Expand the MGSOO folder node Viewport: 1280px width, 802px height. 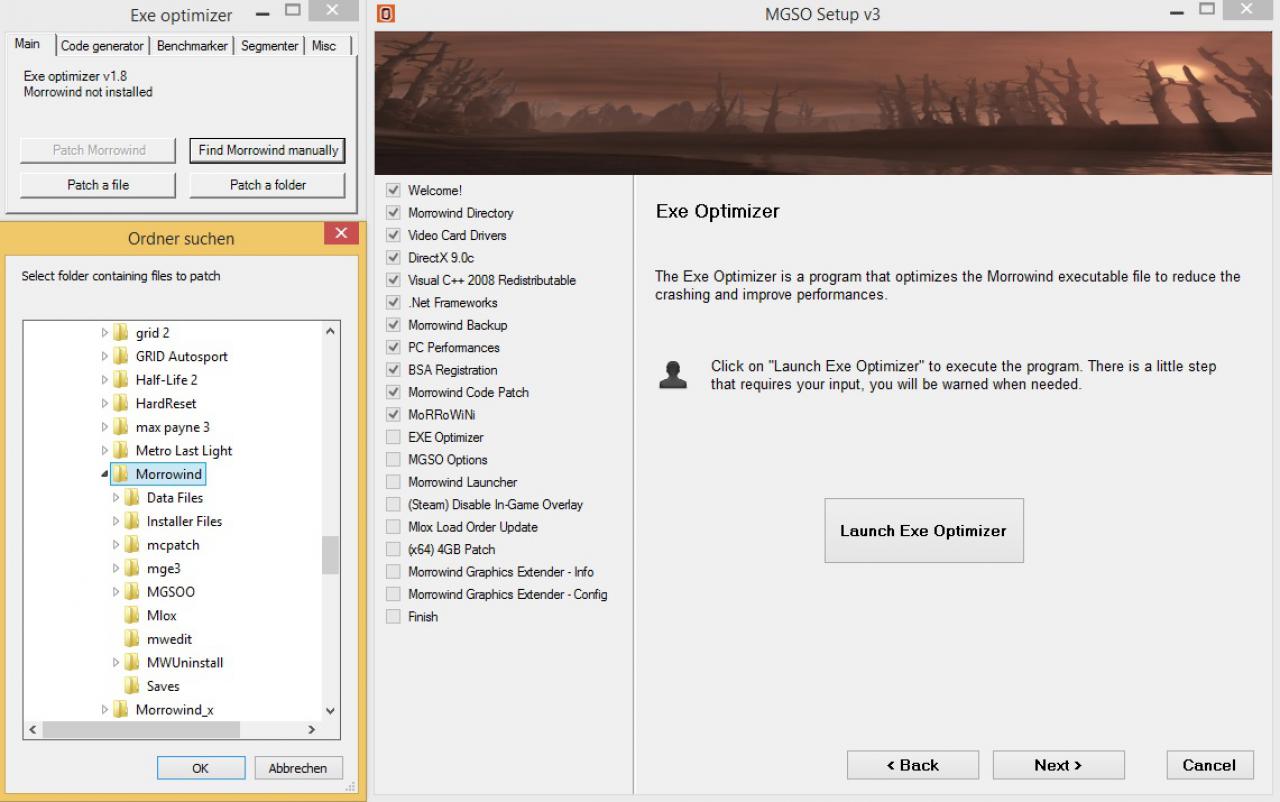pyautogui.click(x=116, y=592)
